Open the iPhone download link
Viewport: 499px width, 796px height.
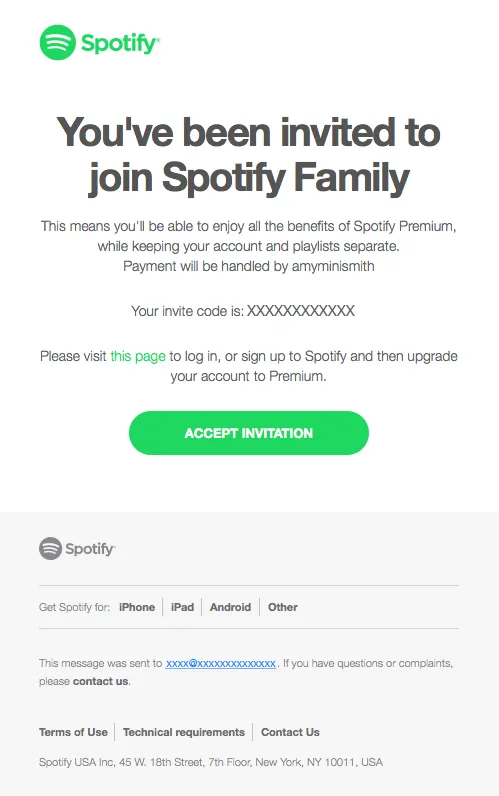[x=137, y=607]
